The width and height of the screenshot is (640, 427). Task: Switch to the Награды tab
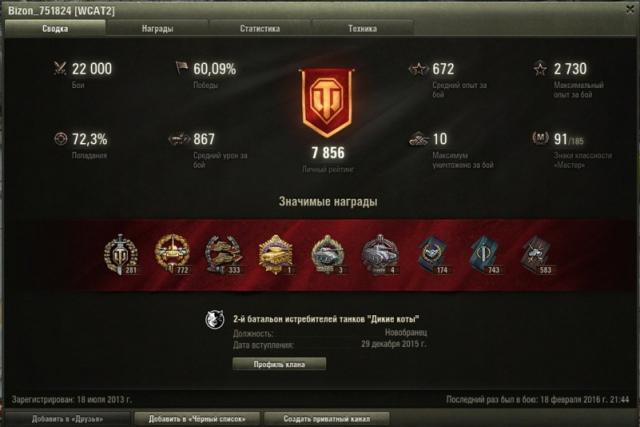[157, 28]
